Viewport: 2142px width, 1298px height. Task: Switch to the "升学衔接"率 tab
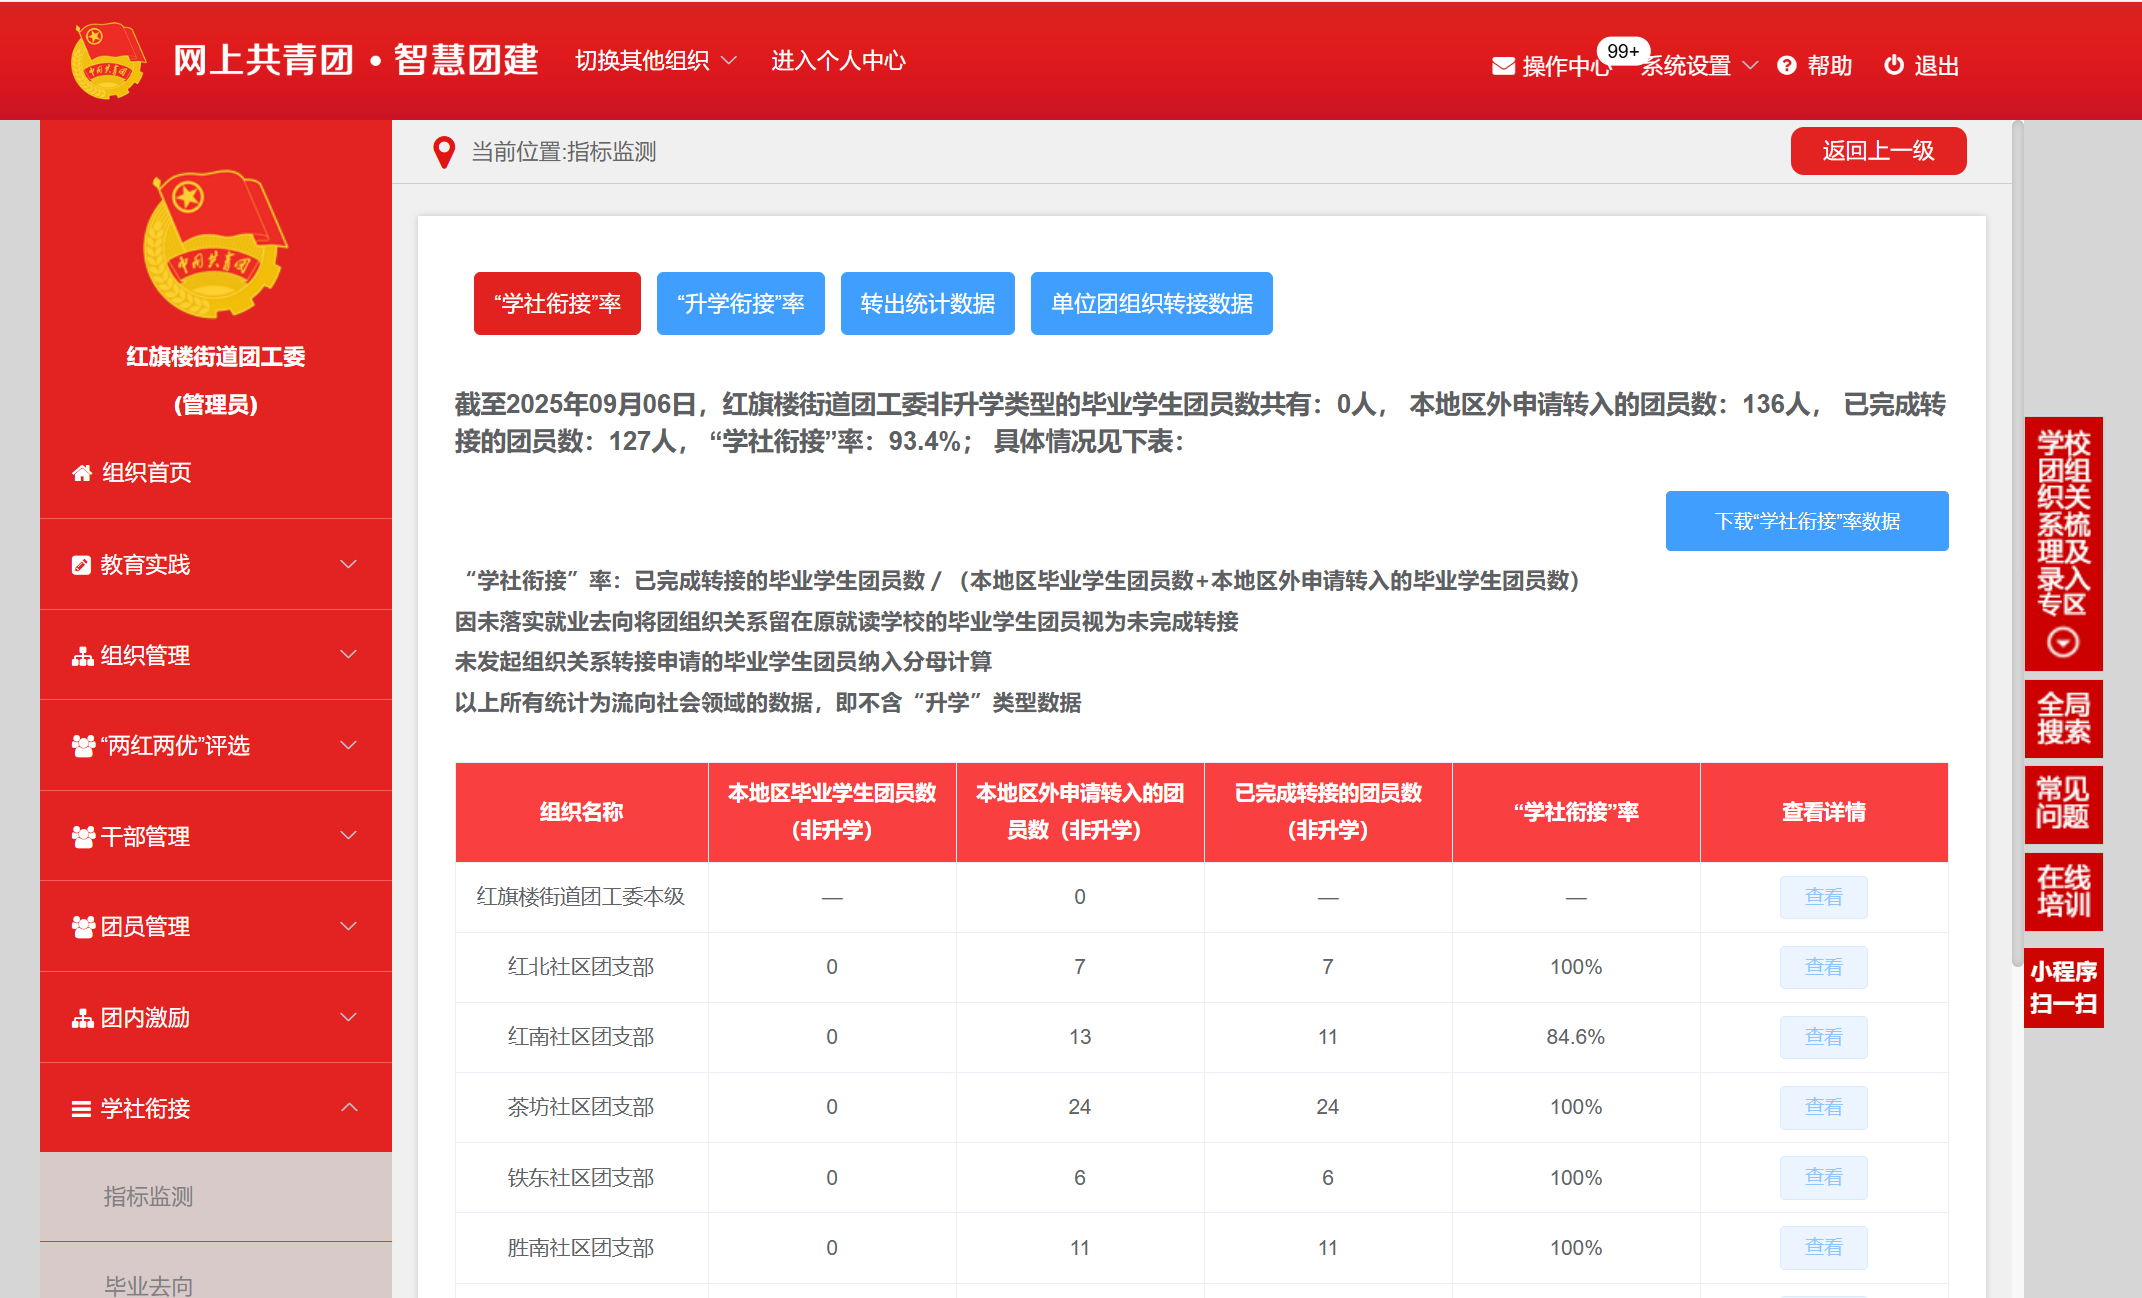[740, 303]
